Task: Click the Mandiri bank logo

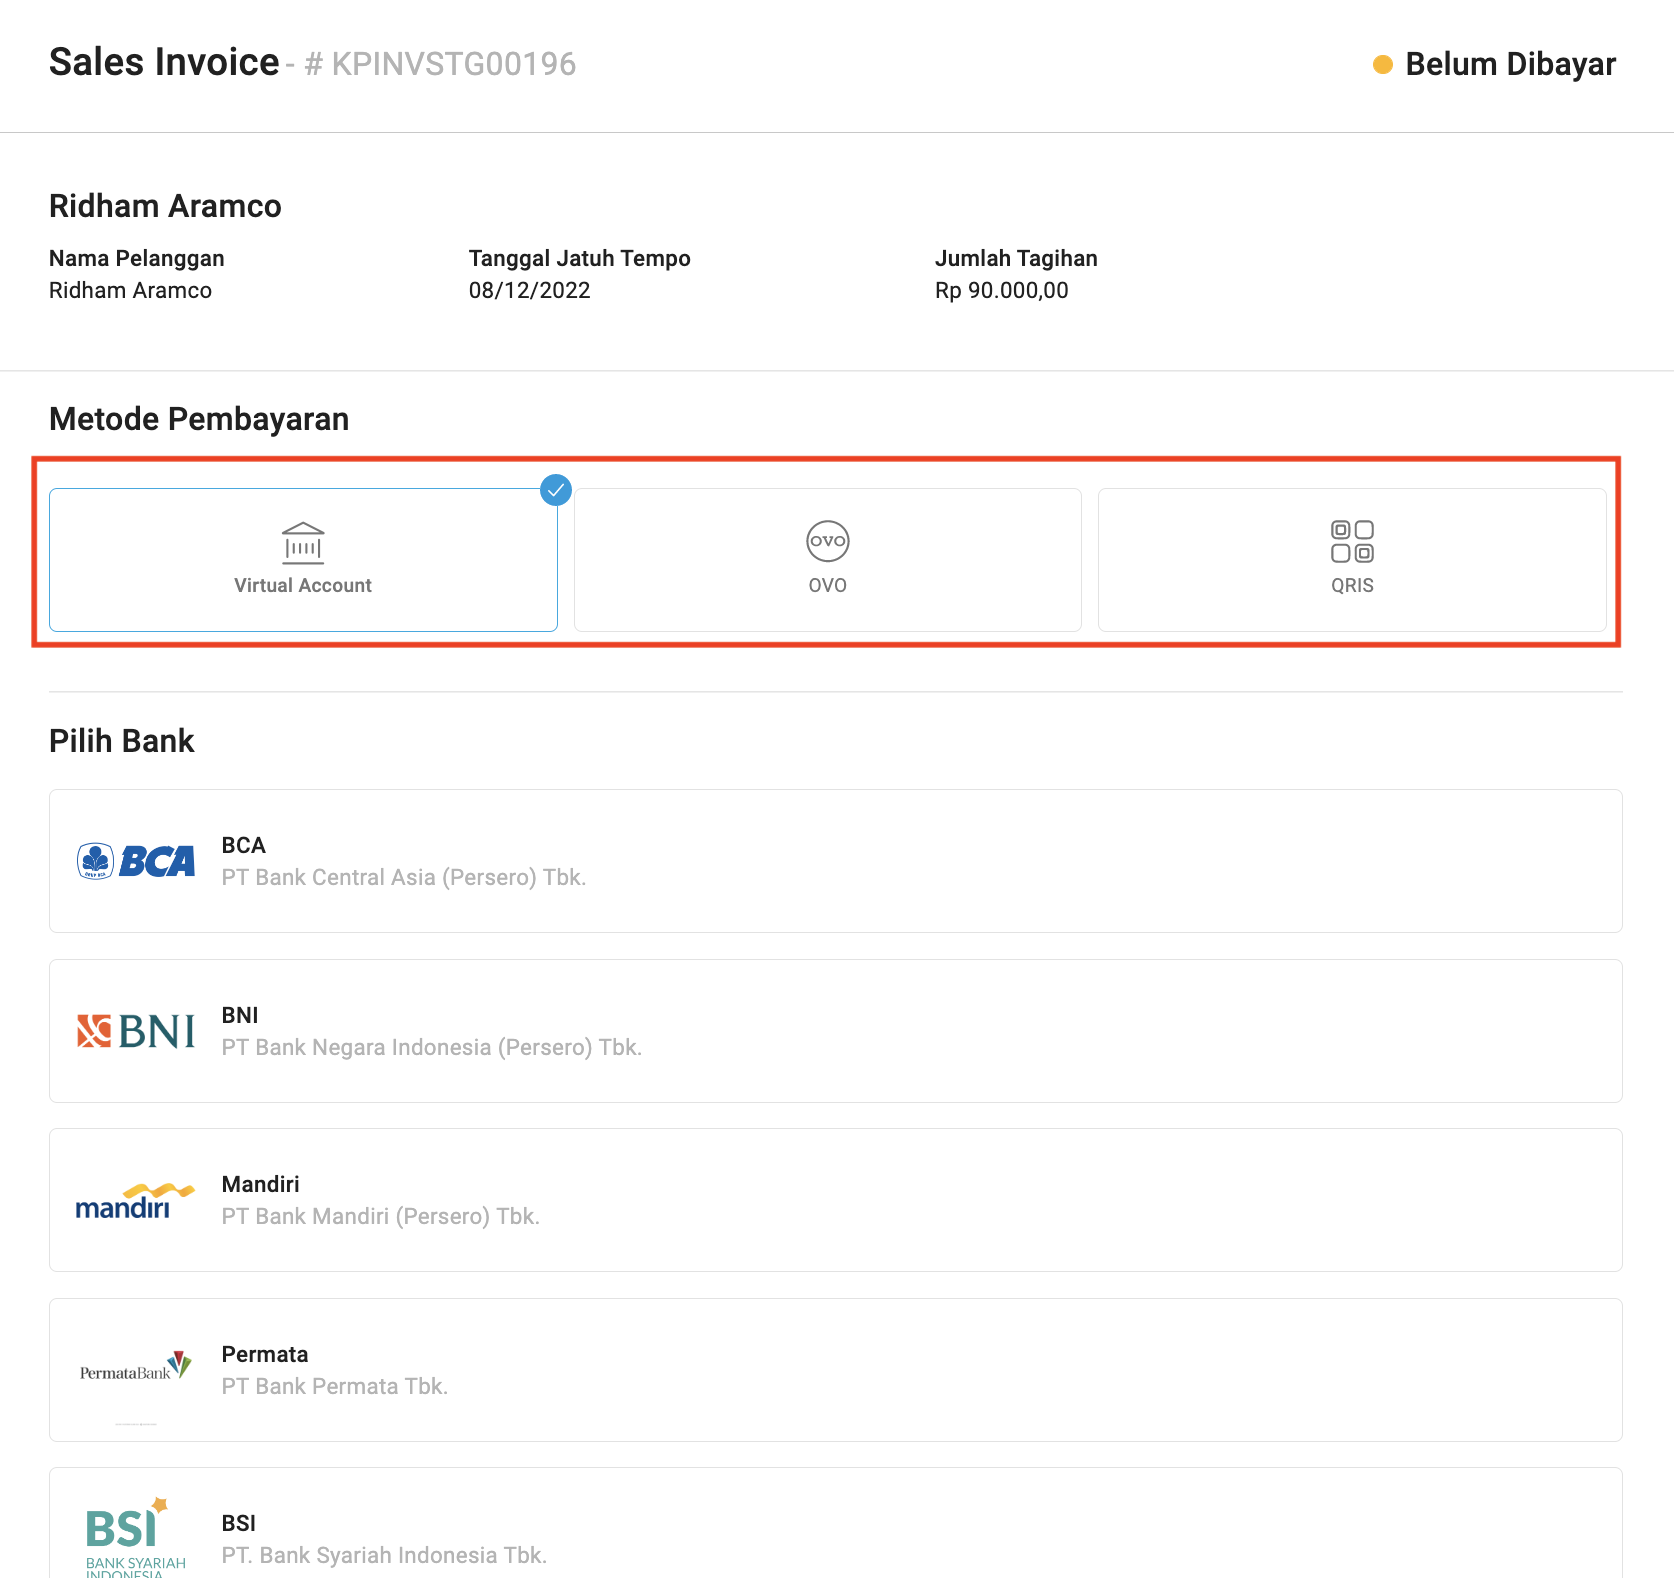Action: pos(135,1201)
